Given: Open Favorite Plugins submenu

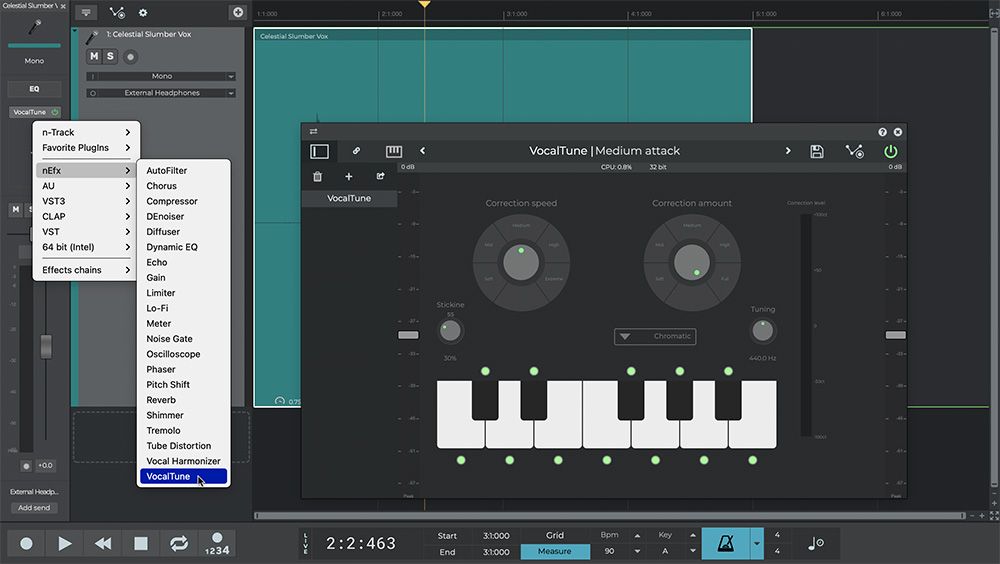Looking at the screenshot, I should pyautogui.click(x=86, y=147).
